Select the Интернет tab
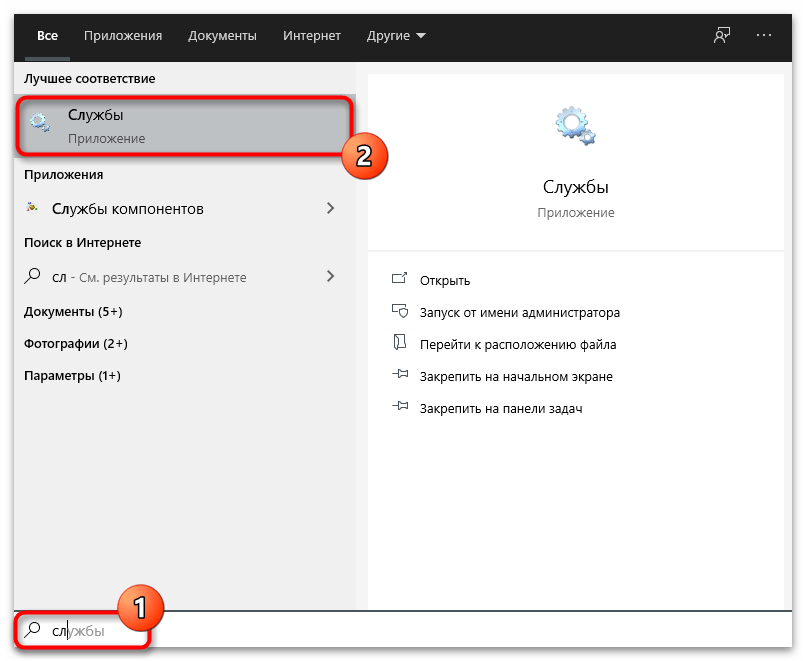Image resolution: width=806 pixels, height=661 pixels. click(x=311, y=36)
